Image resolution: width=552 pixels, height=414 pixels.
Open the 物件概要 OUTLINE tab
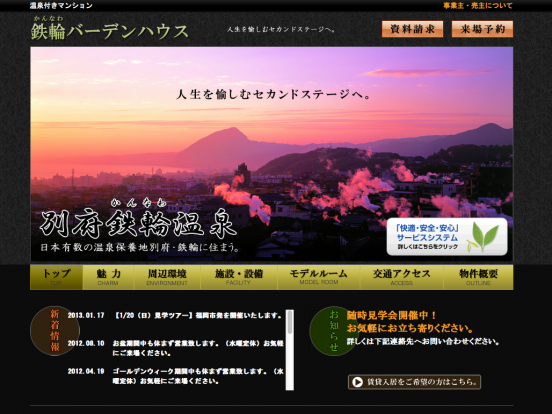click(478, 277)
